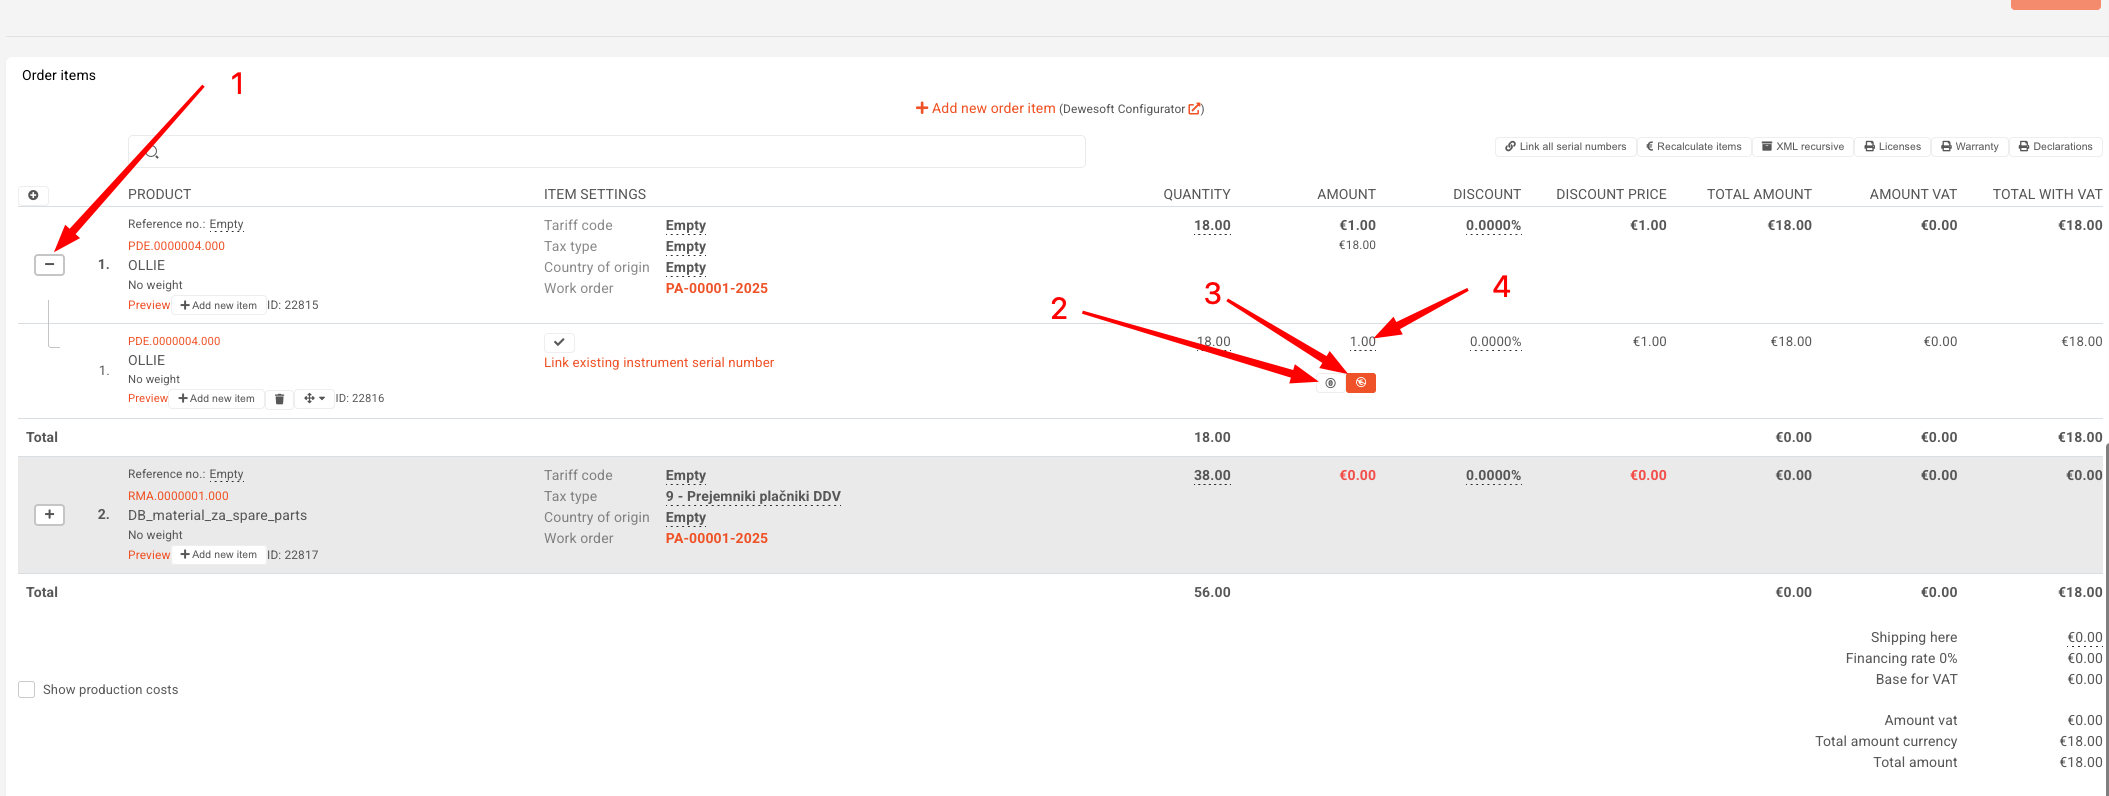Toggle the checkmark button on sub-item
The height and width of the screenshot is (796, 2109).
[559, 342]
